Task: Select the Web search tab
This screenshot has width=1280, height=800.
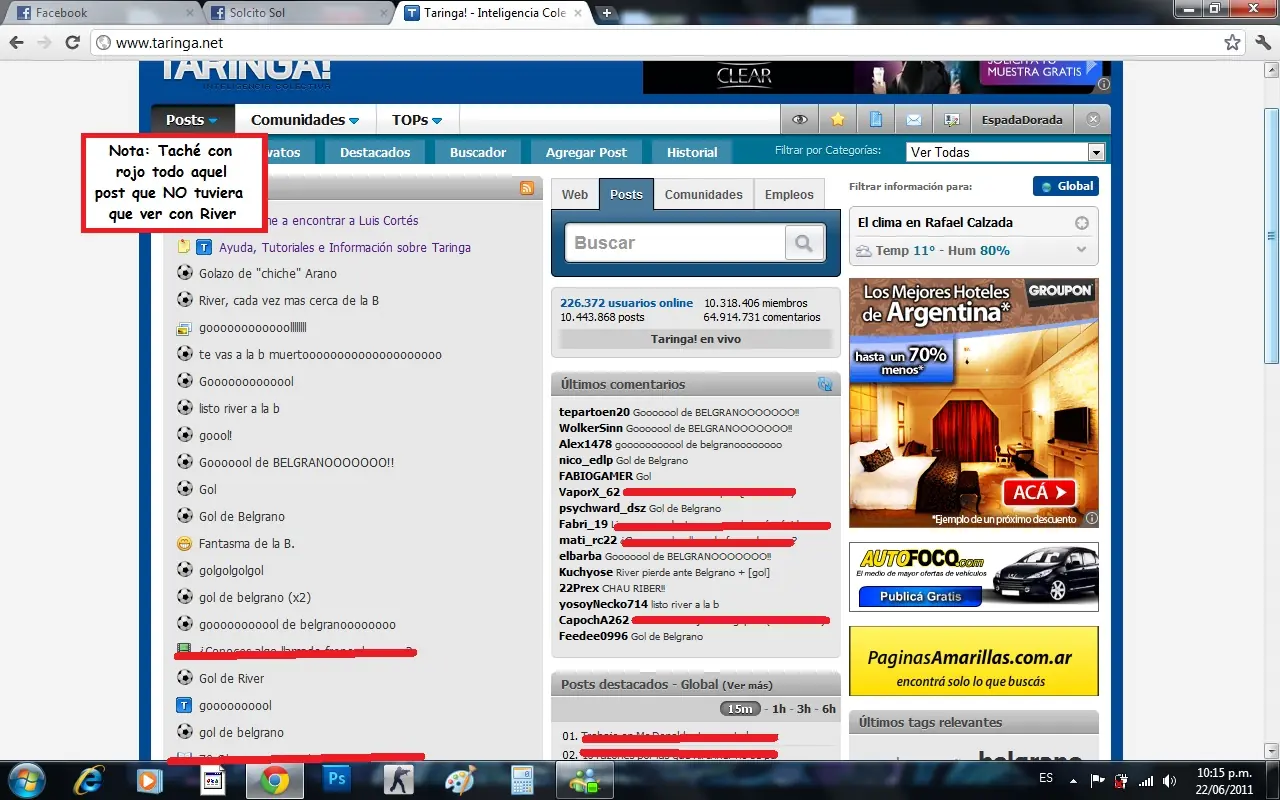Action: coord(575,194)
